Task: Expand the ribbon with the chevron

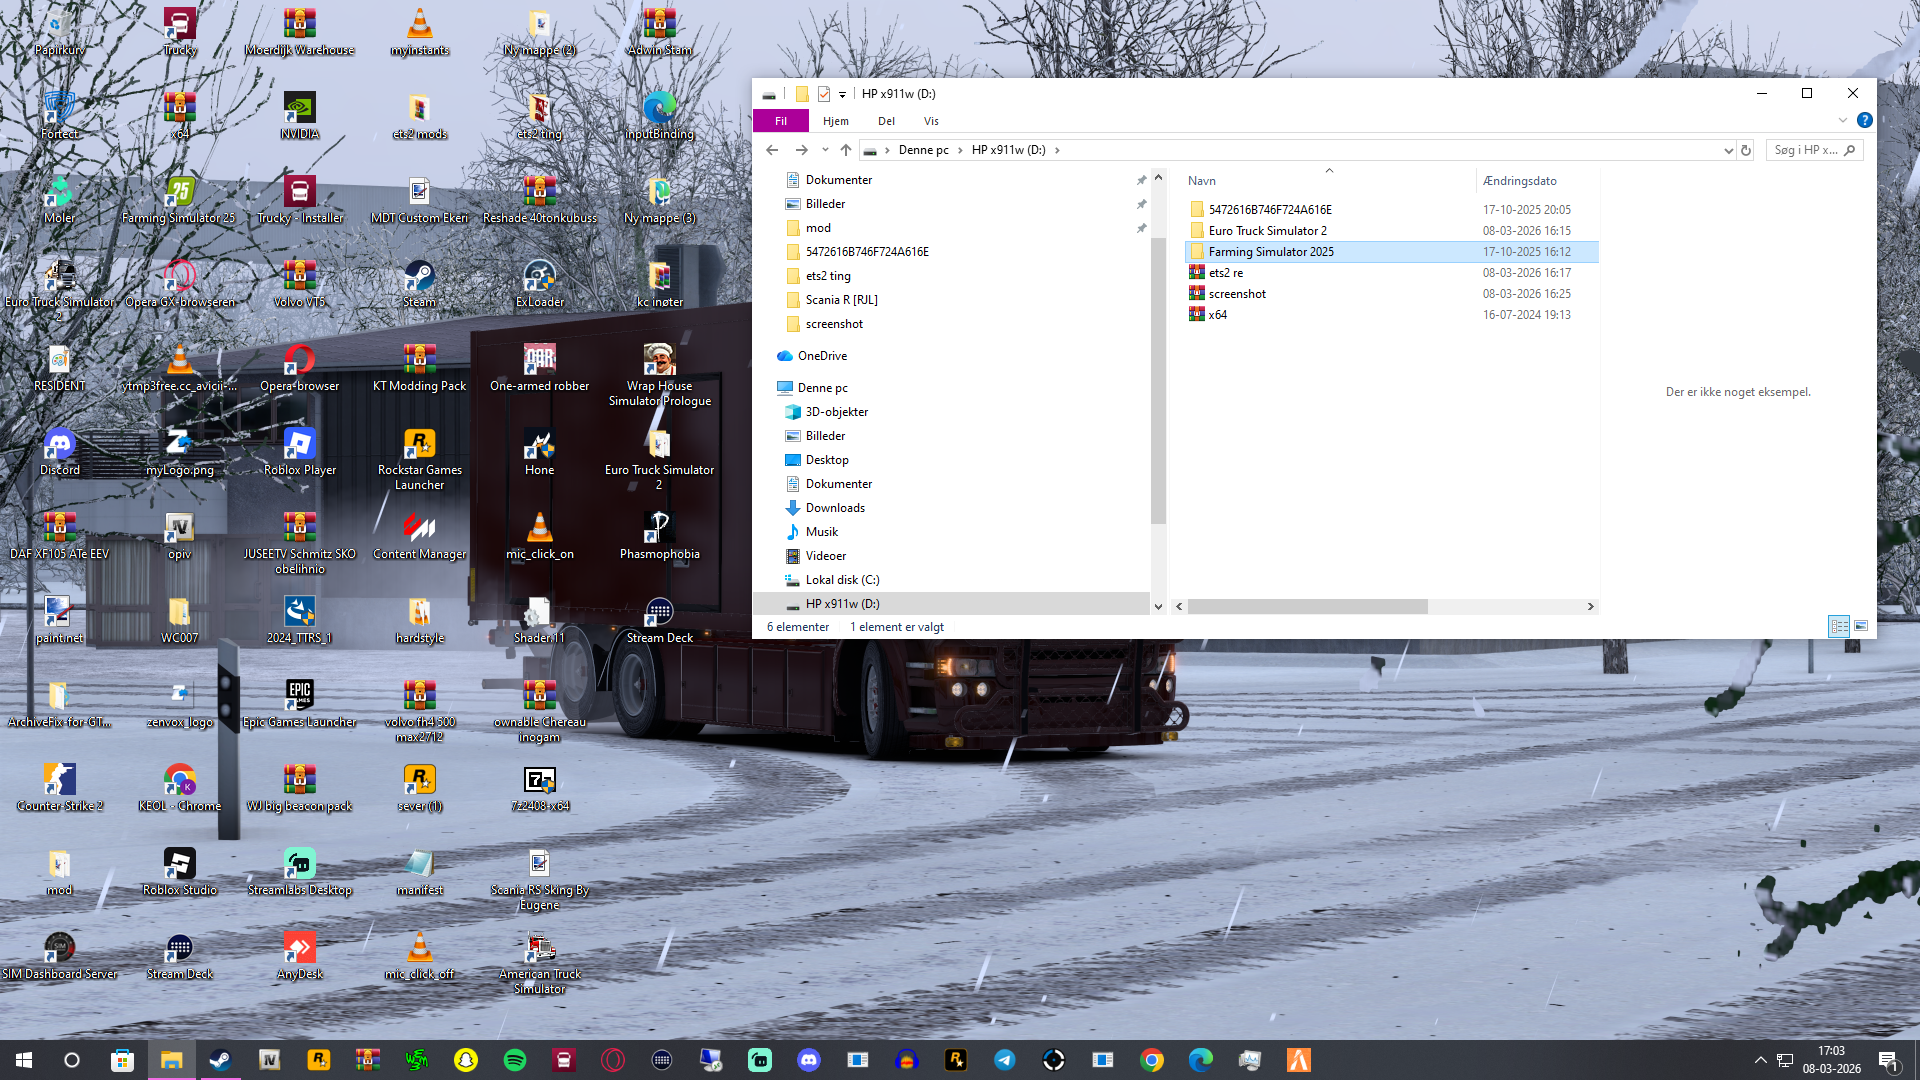Action: [1842, 120]
